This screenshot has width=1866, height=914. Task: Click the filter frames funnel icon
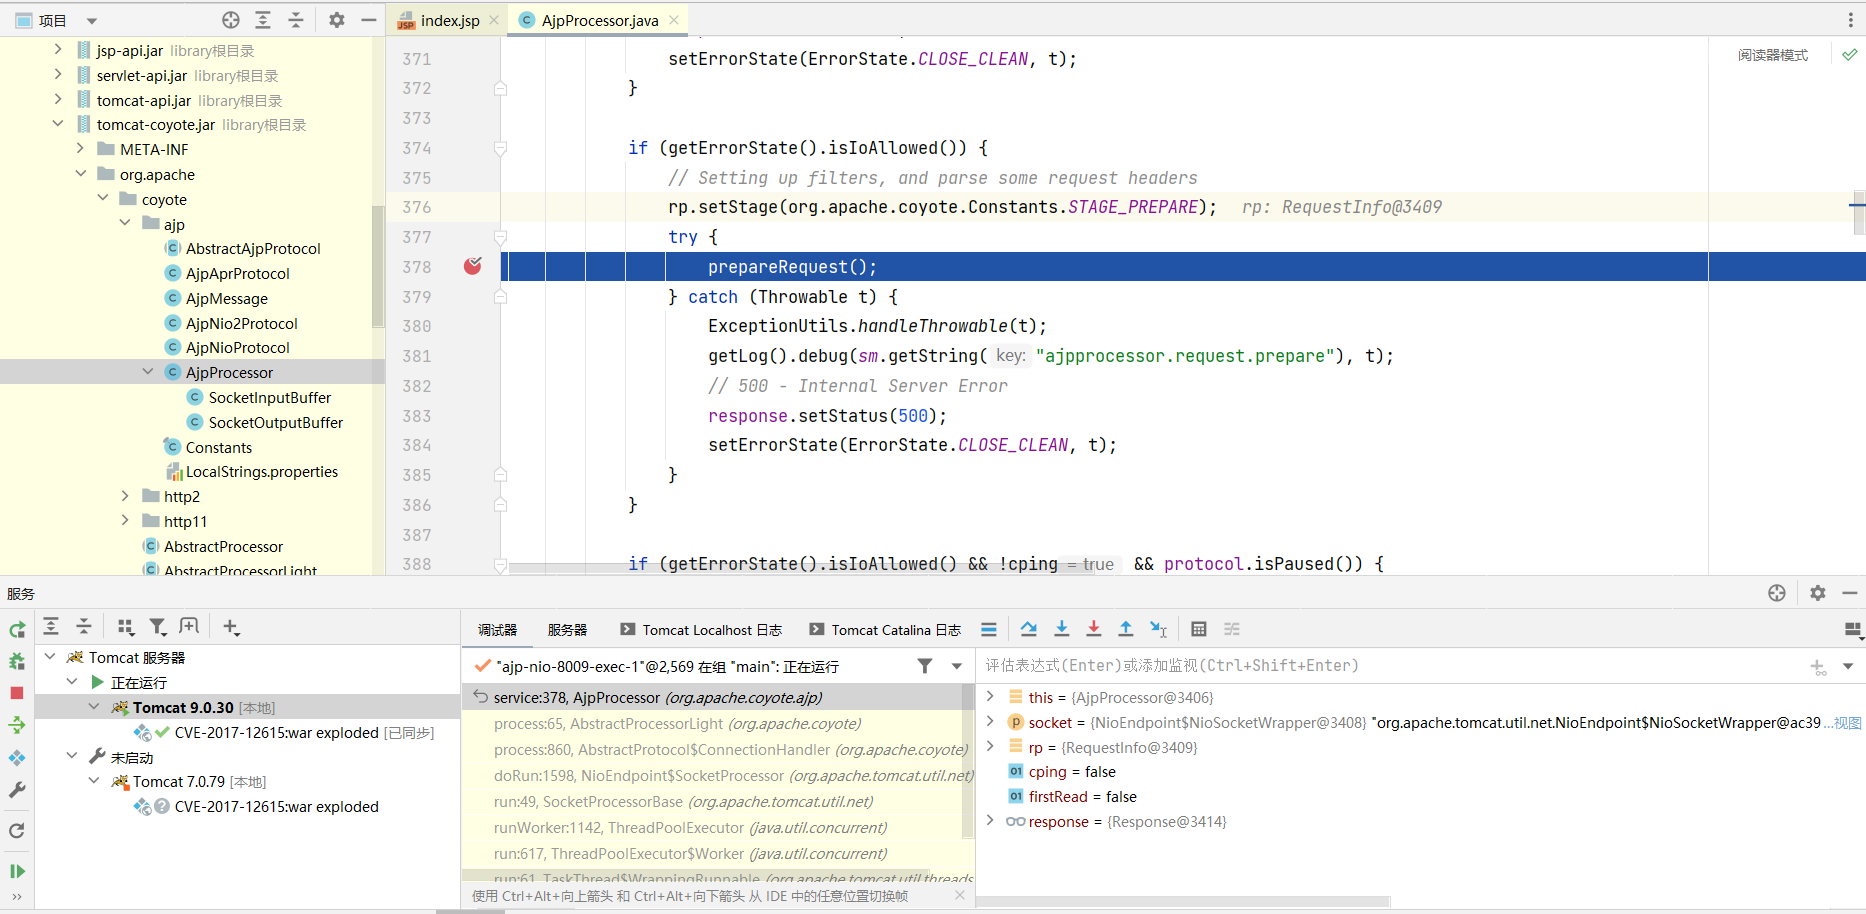925,666
